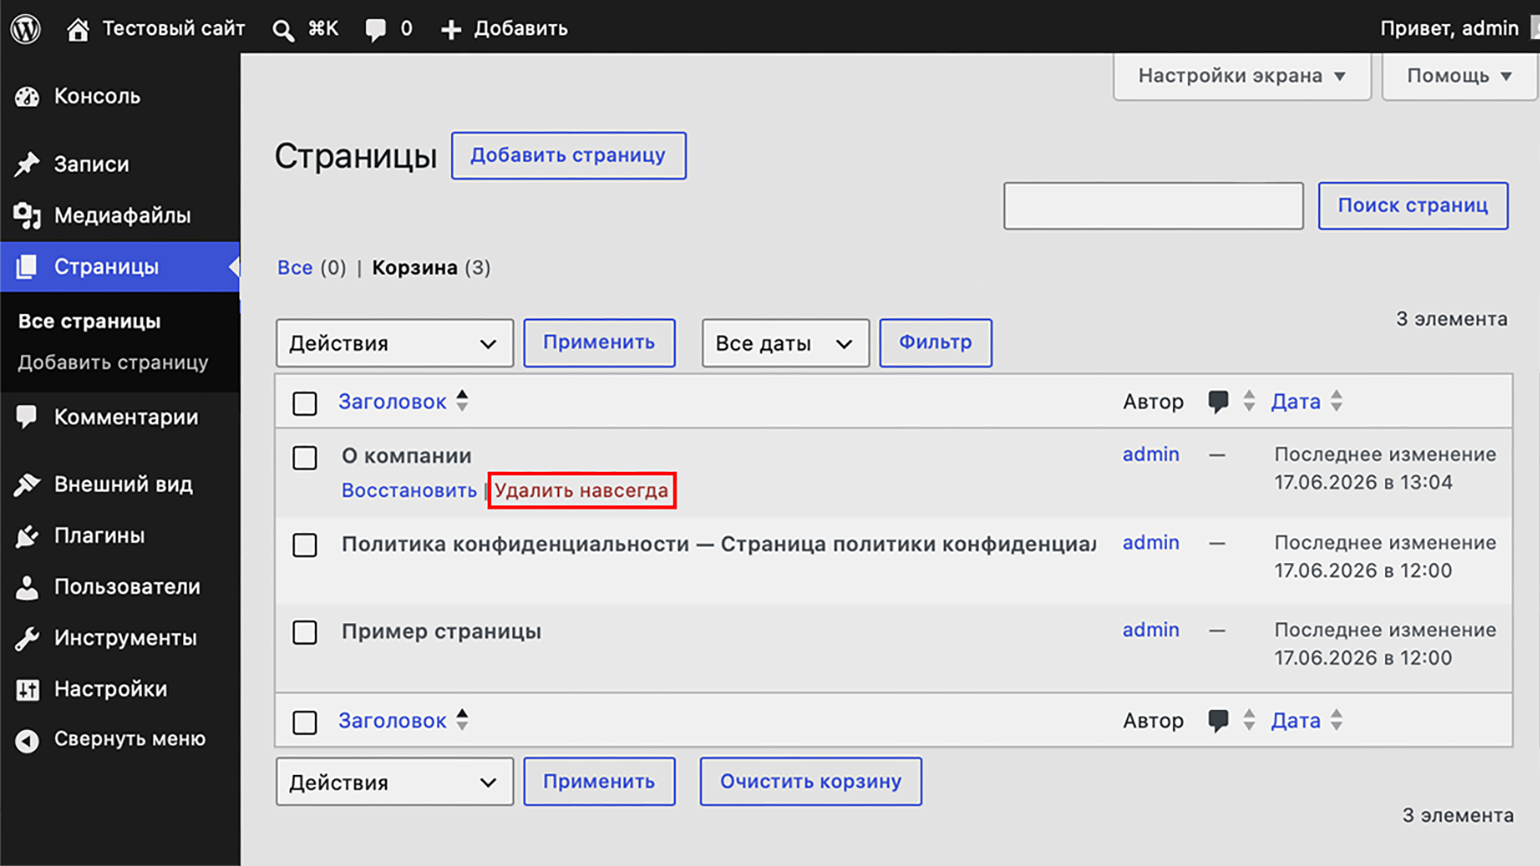Click Привет, admin in the admin bar
This screenshot has height=866, width=1540.
click(x=1449, y=29)
